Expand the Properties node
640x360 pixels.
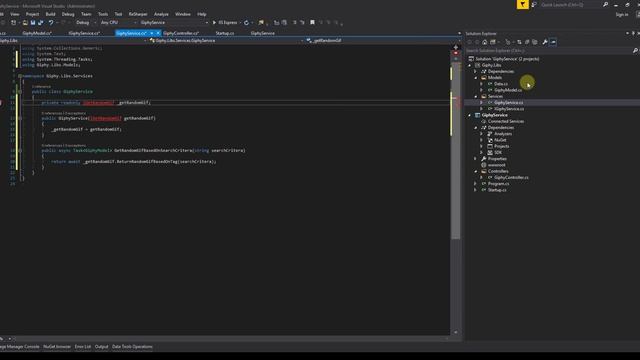(x=475, y=159)
